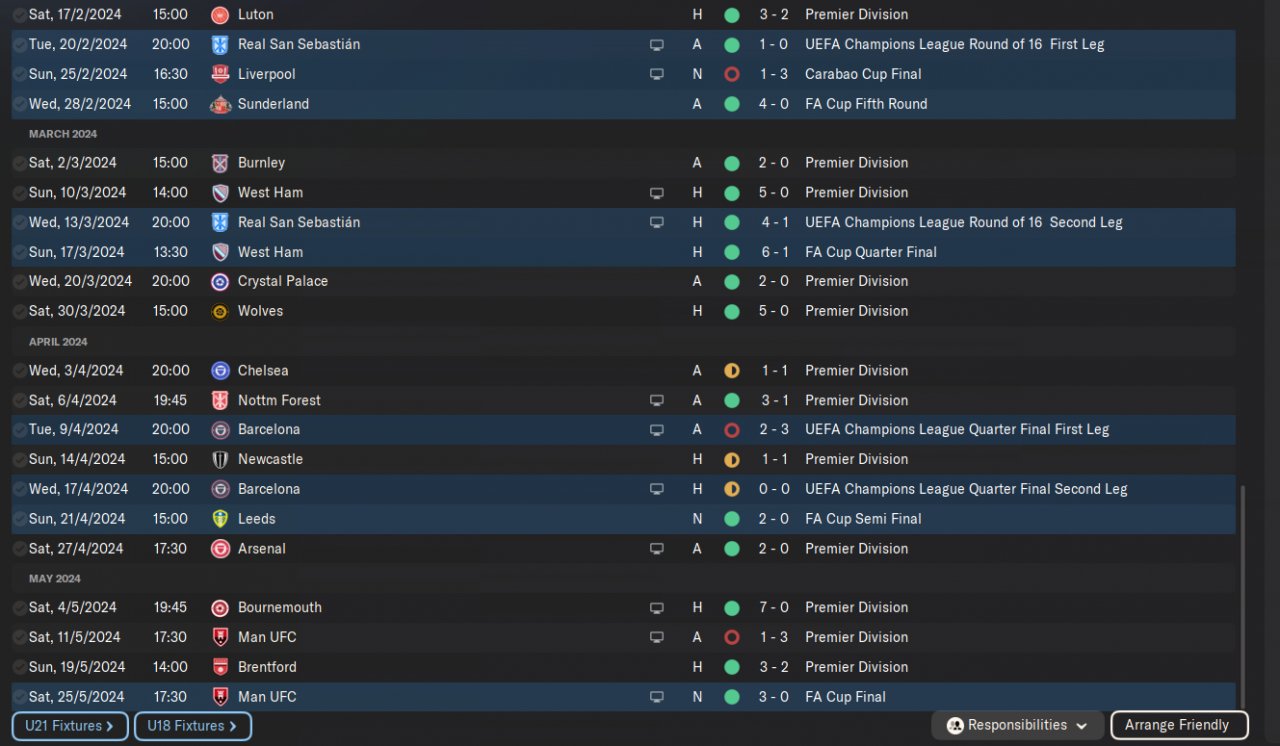This screenshot has width=1280, height=746.
Task: Click the draw indicator for Newcastle match
Action: (x=732, y=460)
